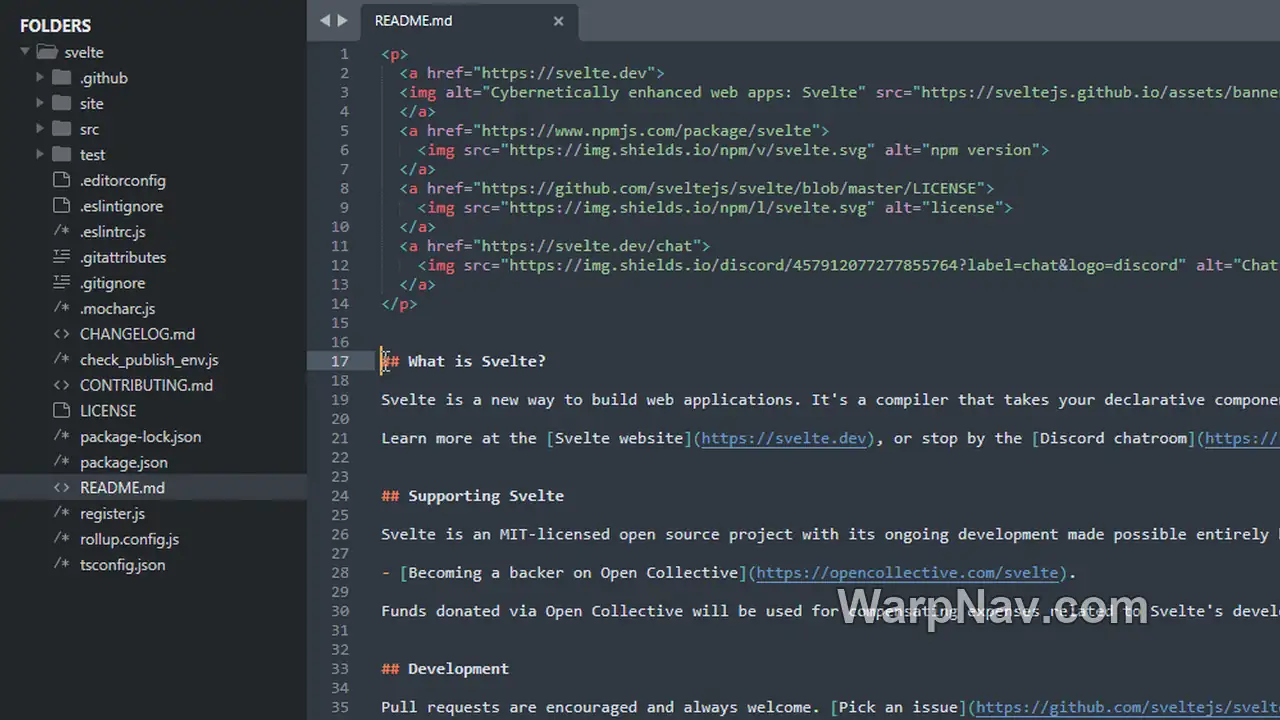Click line number 24 in the gutter
This screenshot has height=720, width=1280.
pyautogui.click(x=340, y=496)
